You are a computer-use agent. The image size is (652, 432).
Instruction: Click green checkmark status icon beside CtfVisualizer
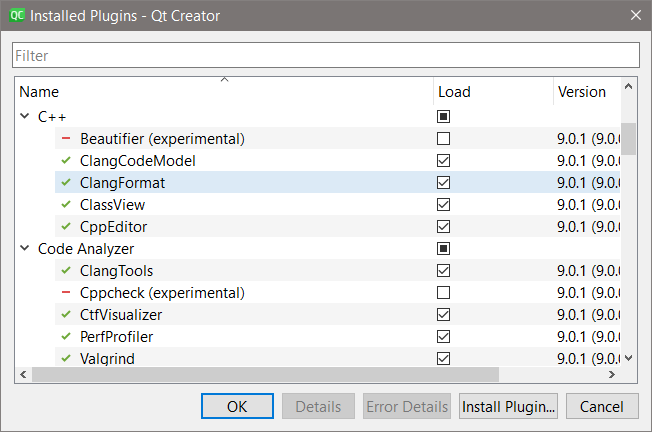point(66,314)
